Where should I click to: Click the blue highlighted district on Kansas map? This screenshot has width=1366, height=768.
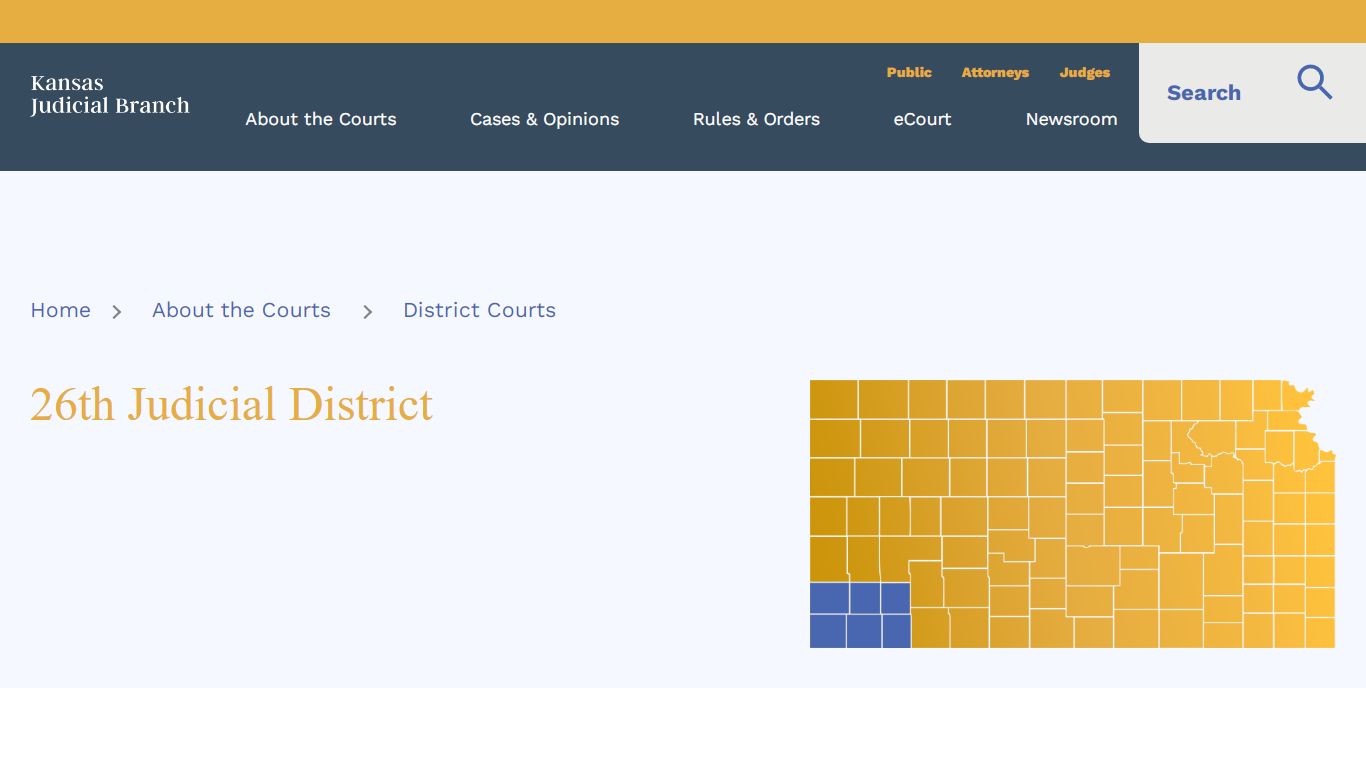point(860,615)
